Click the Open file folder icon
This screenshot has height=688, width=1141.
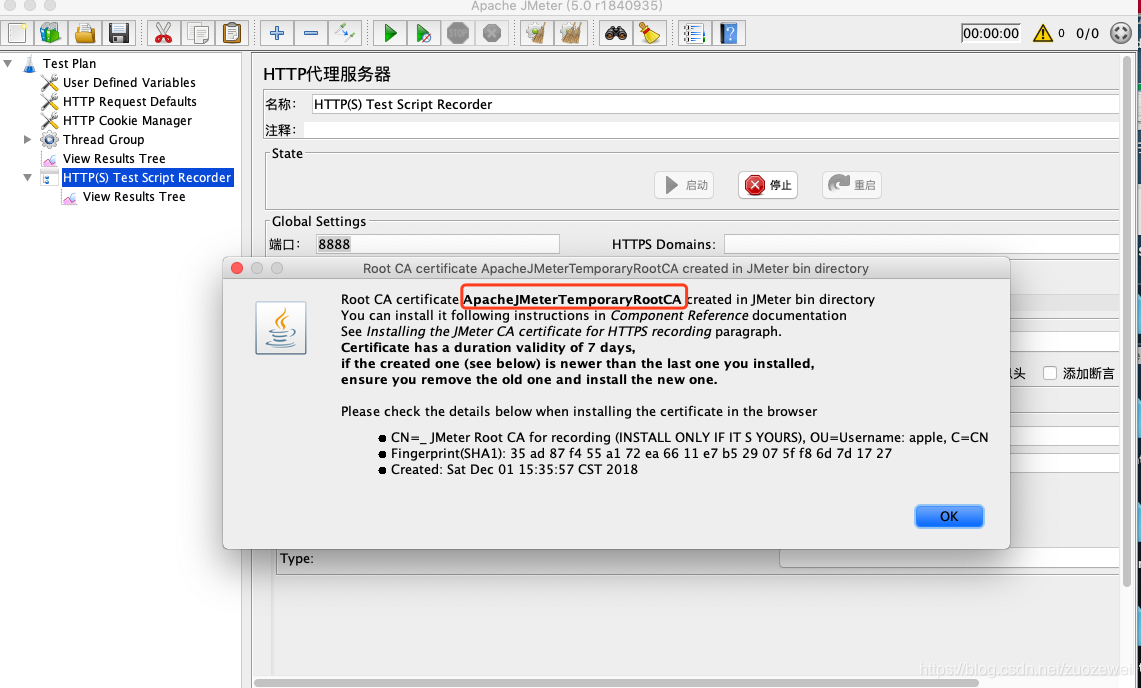(x=84, y=33)
